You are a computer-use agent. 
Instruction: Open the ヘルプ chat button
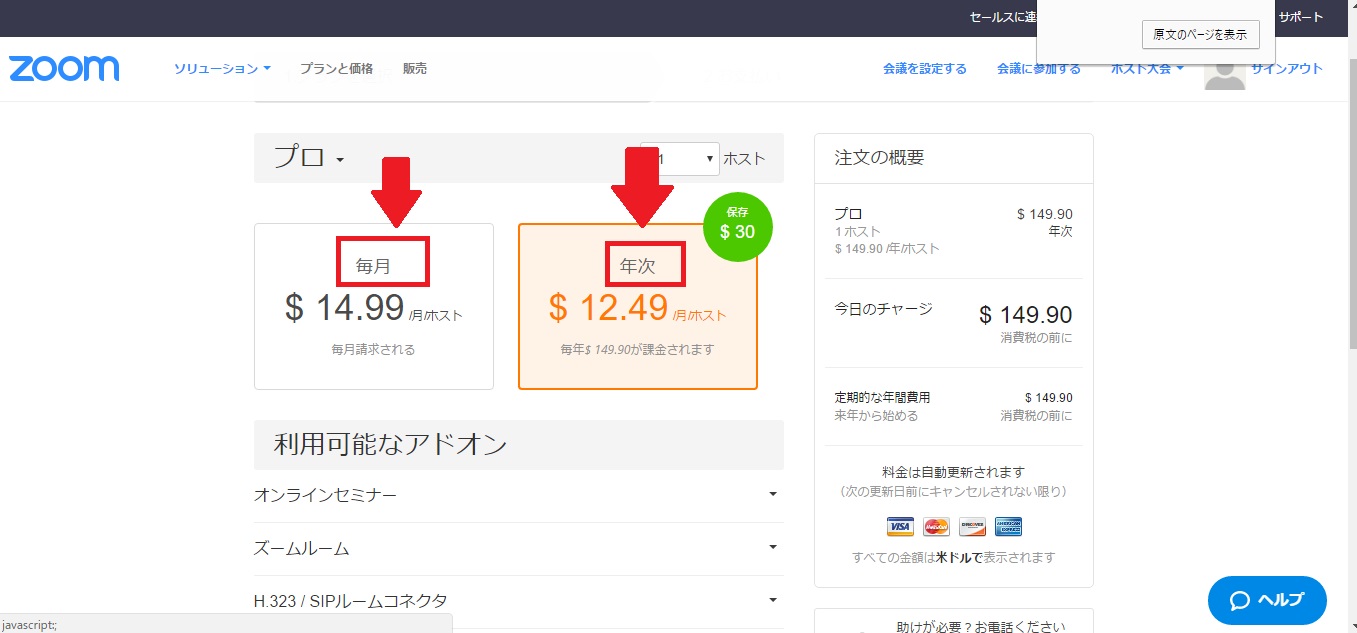[x=1267, y=600]
